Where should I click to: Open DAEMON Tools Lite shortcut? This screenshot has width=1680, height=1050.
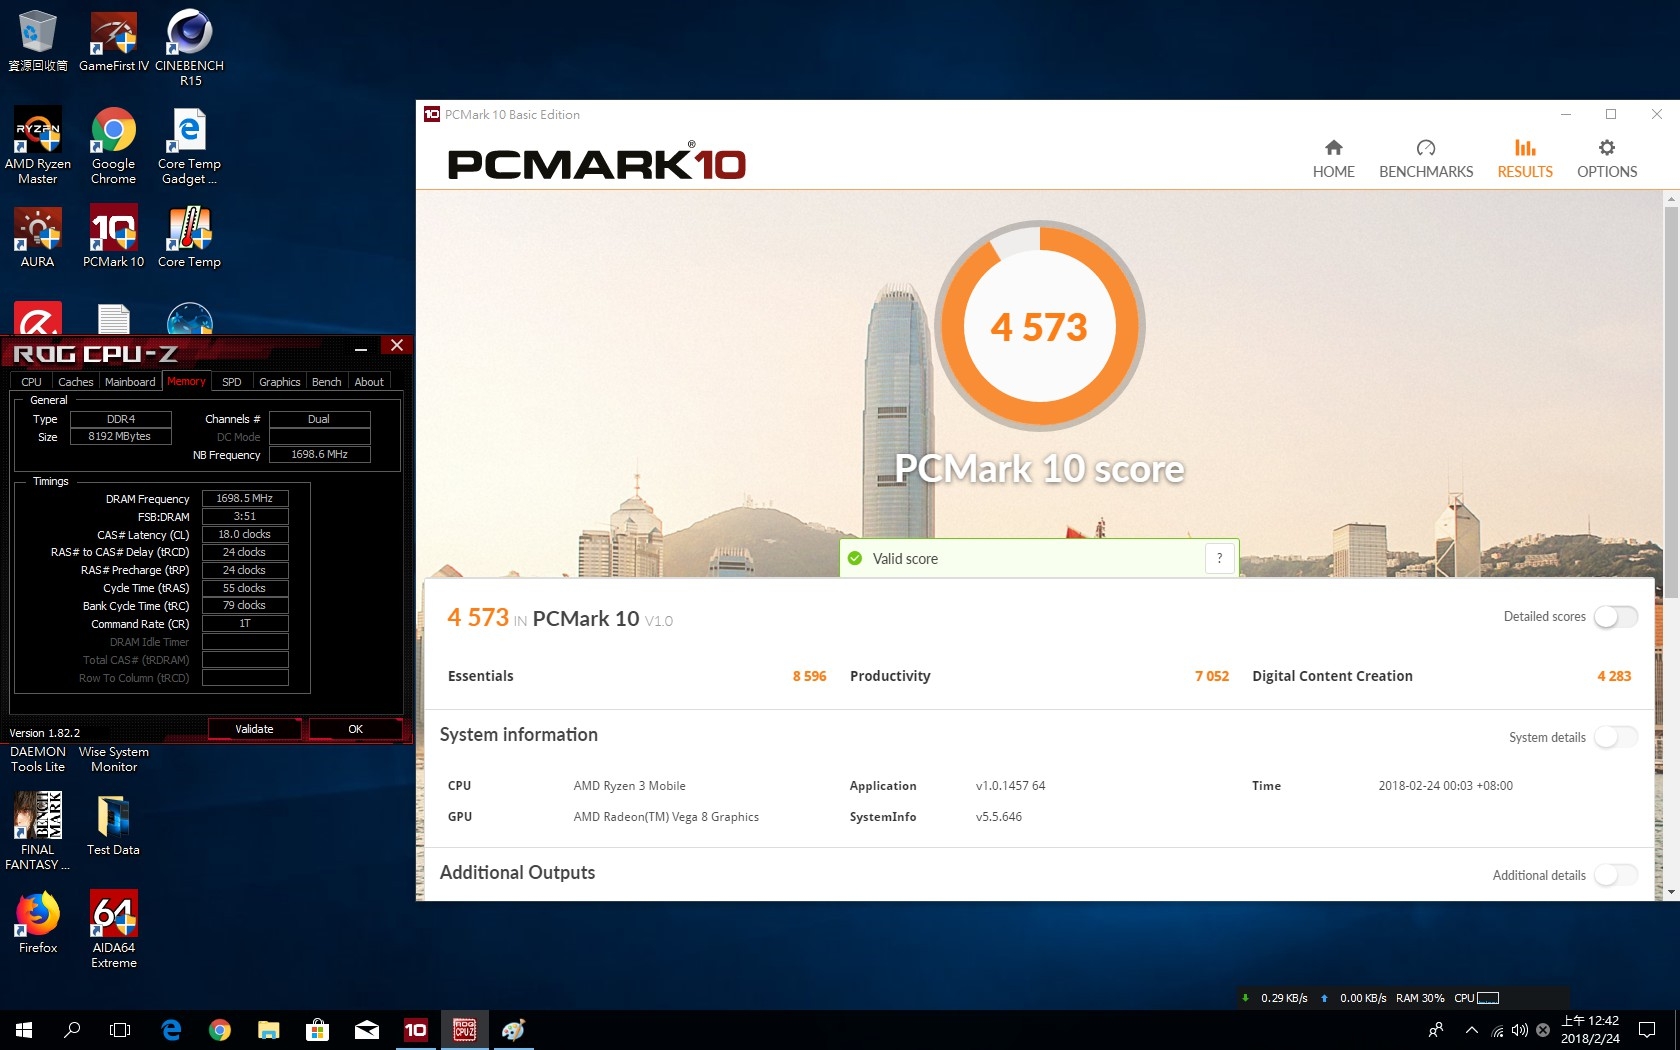click(x=38, y=759)
